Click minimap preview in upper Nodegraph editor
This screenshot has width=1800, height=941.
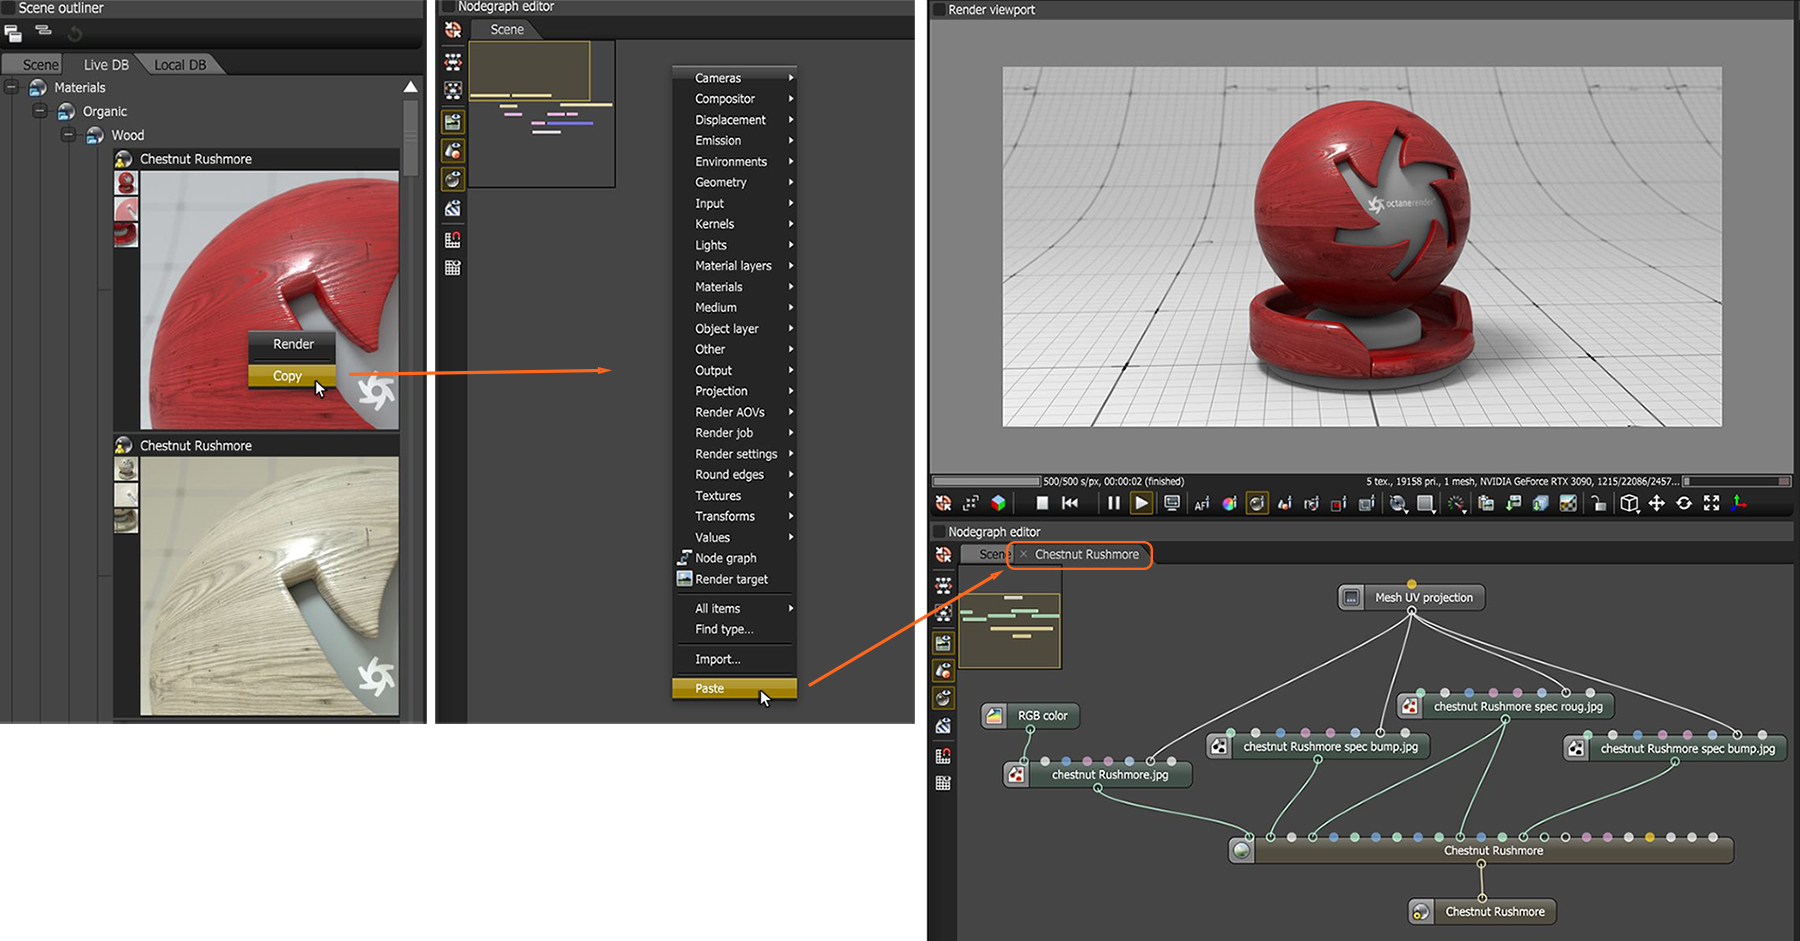click(541, 113)
